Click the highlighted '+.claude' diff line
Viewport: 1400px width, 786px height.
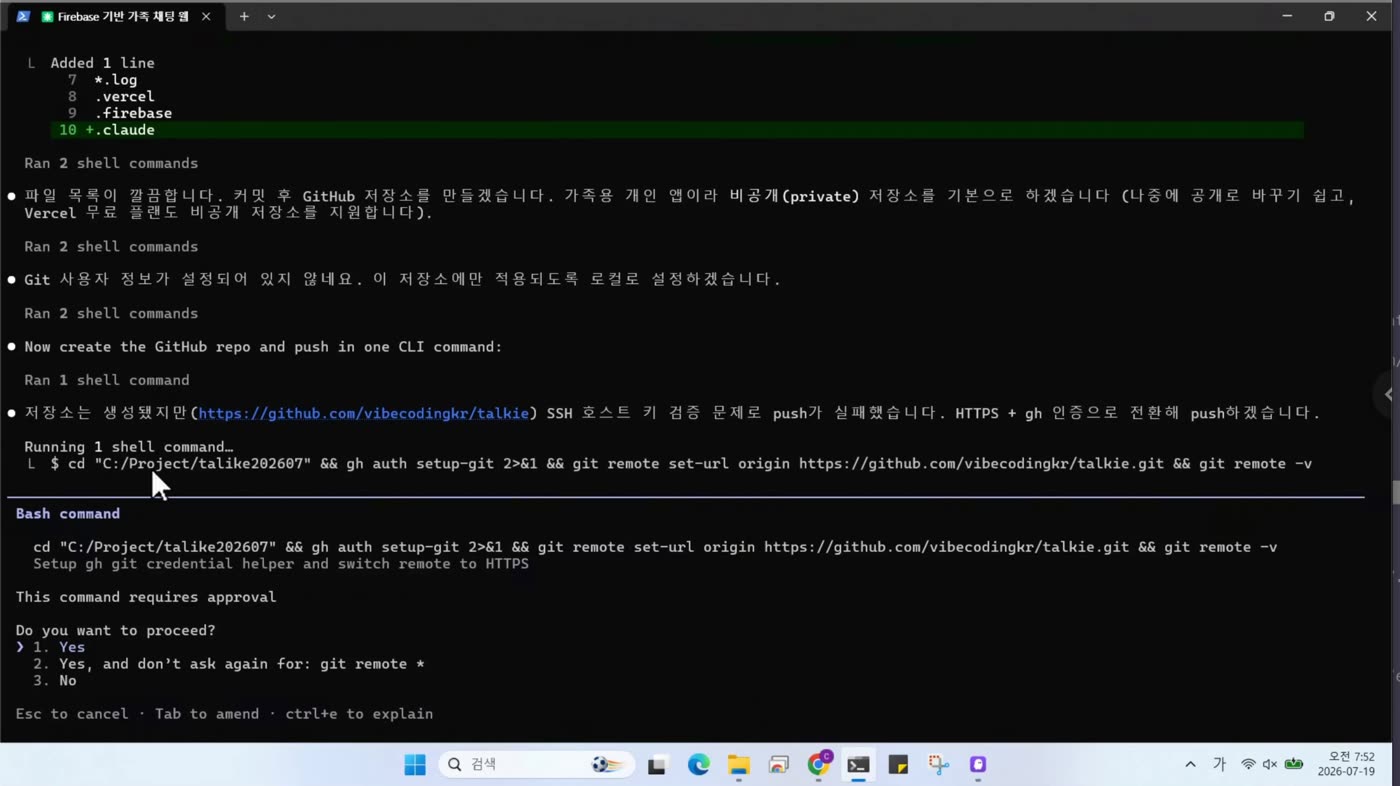pos(677,130)
